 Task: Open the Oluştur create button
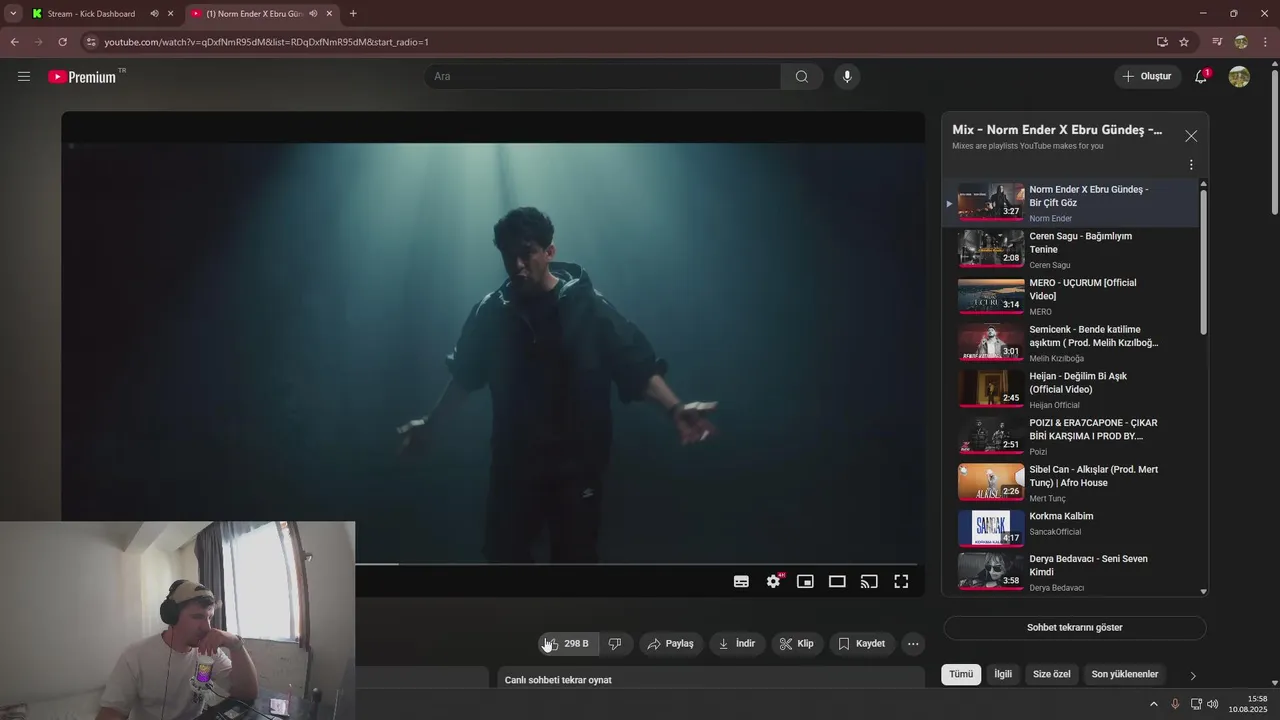coord(1147,76)
